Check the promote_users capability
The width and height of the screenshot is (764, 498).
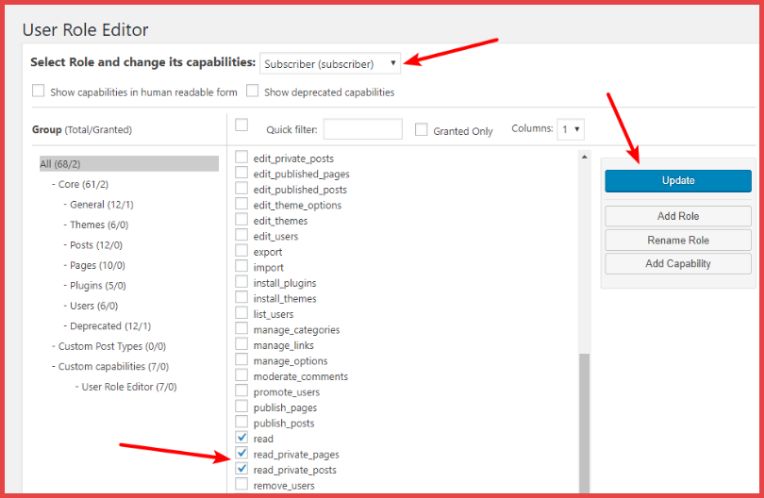241,391
